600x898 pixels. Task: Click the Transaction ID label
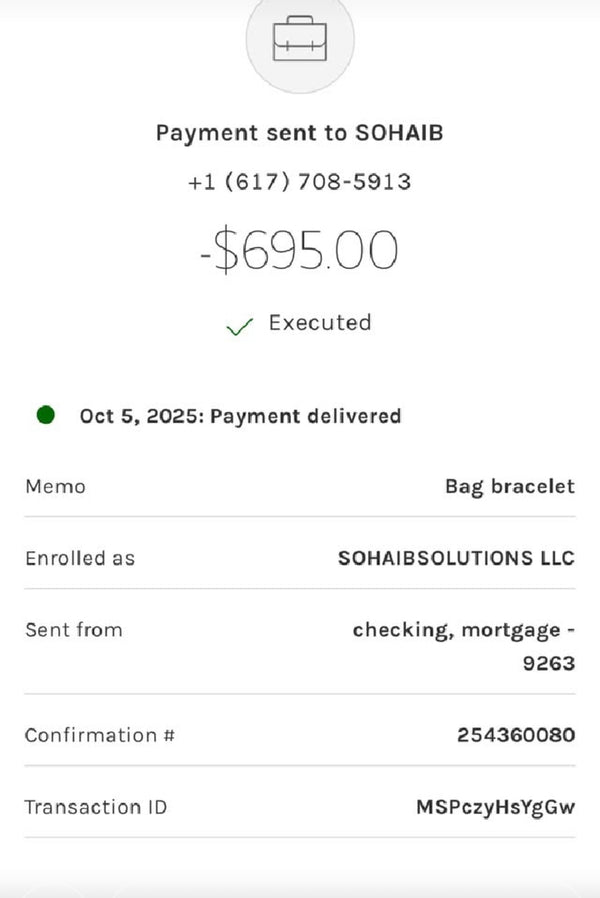click(x=96, y=807)
